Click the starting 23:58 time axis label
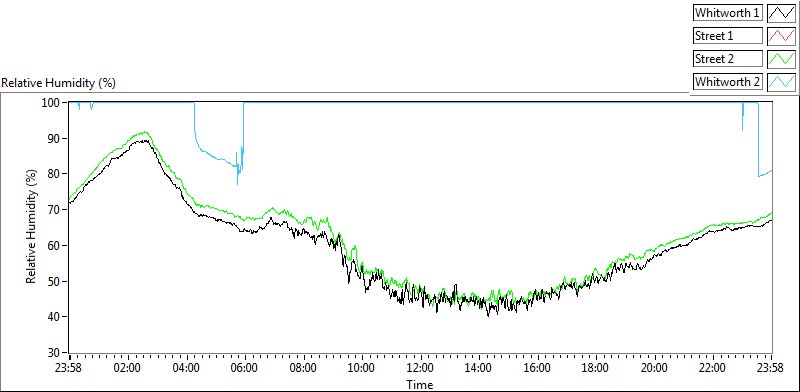800x392 pixels. (69, 367)
